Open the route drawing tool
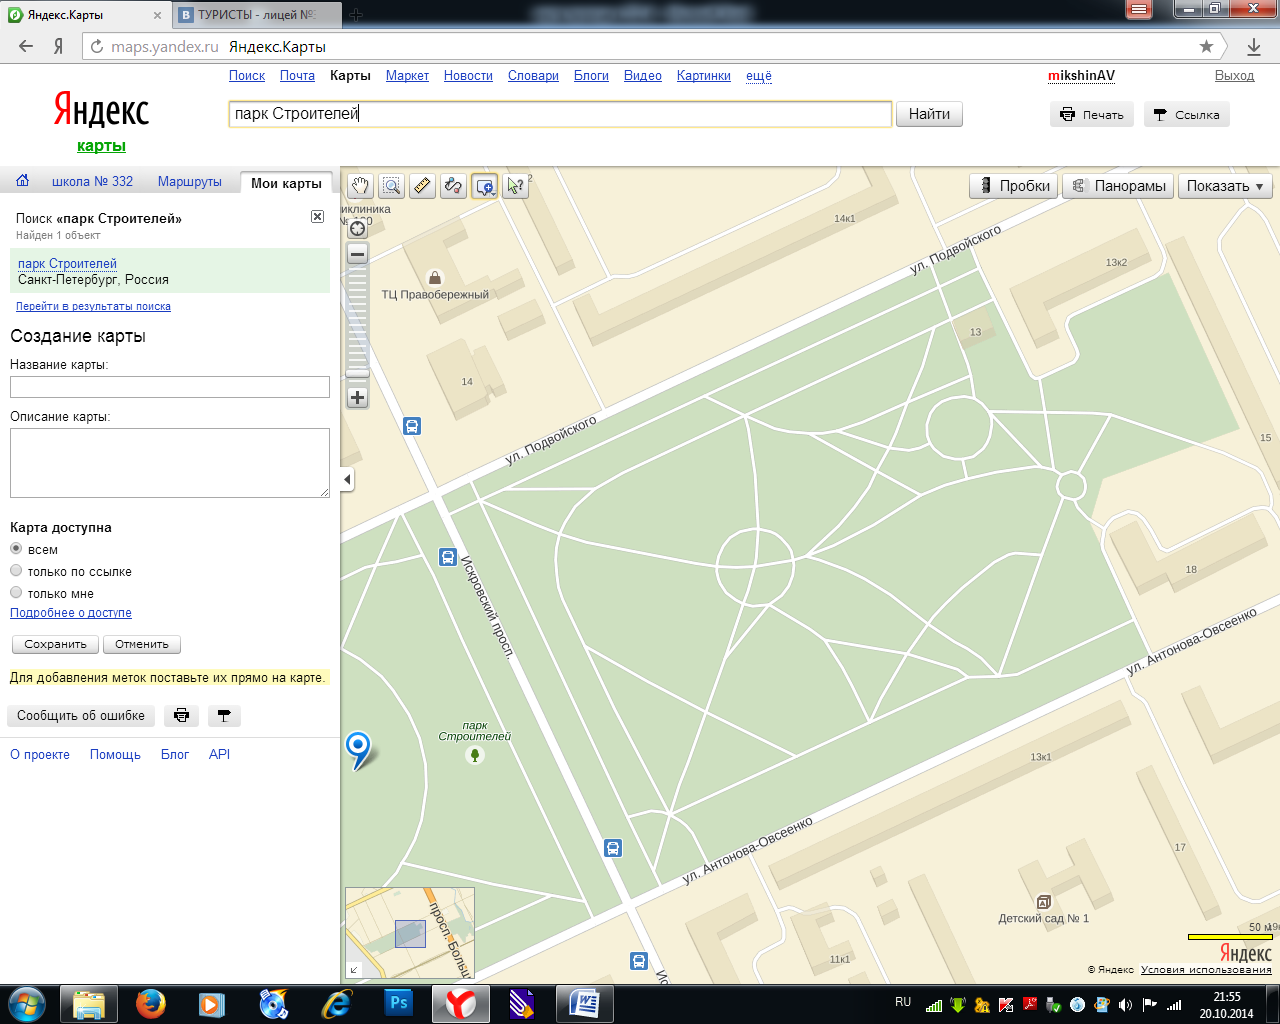Image resolution: width=1280 pixels, height=1024 pixels. pyautogui.click(x=453, y=185)
